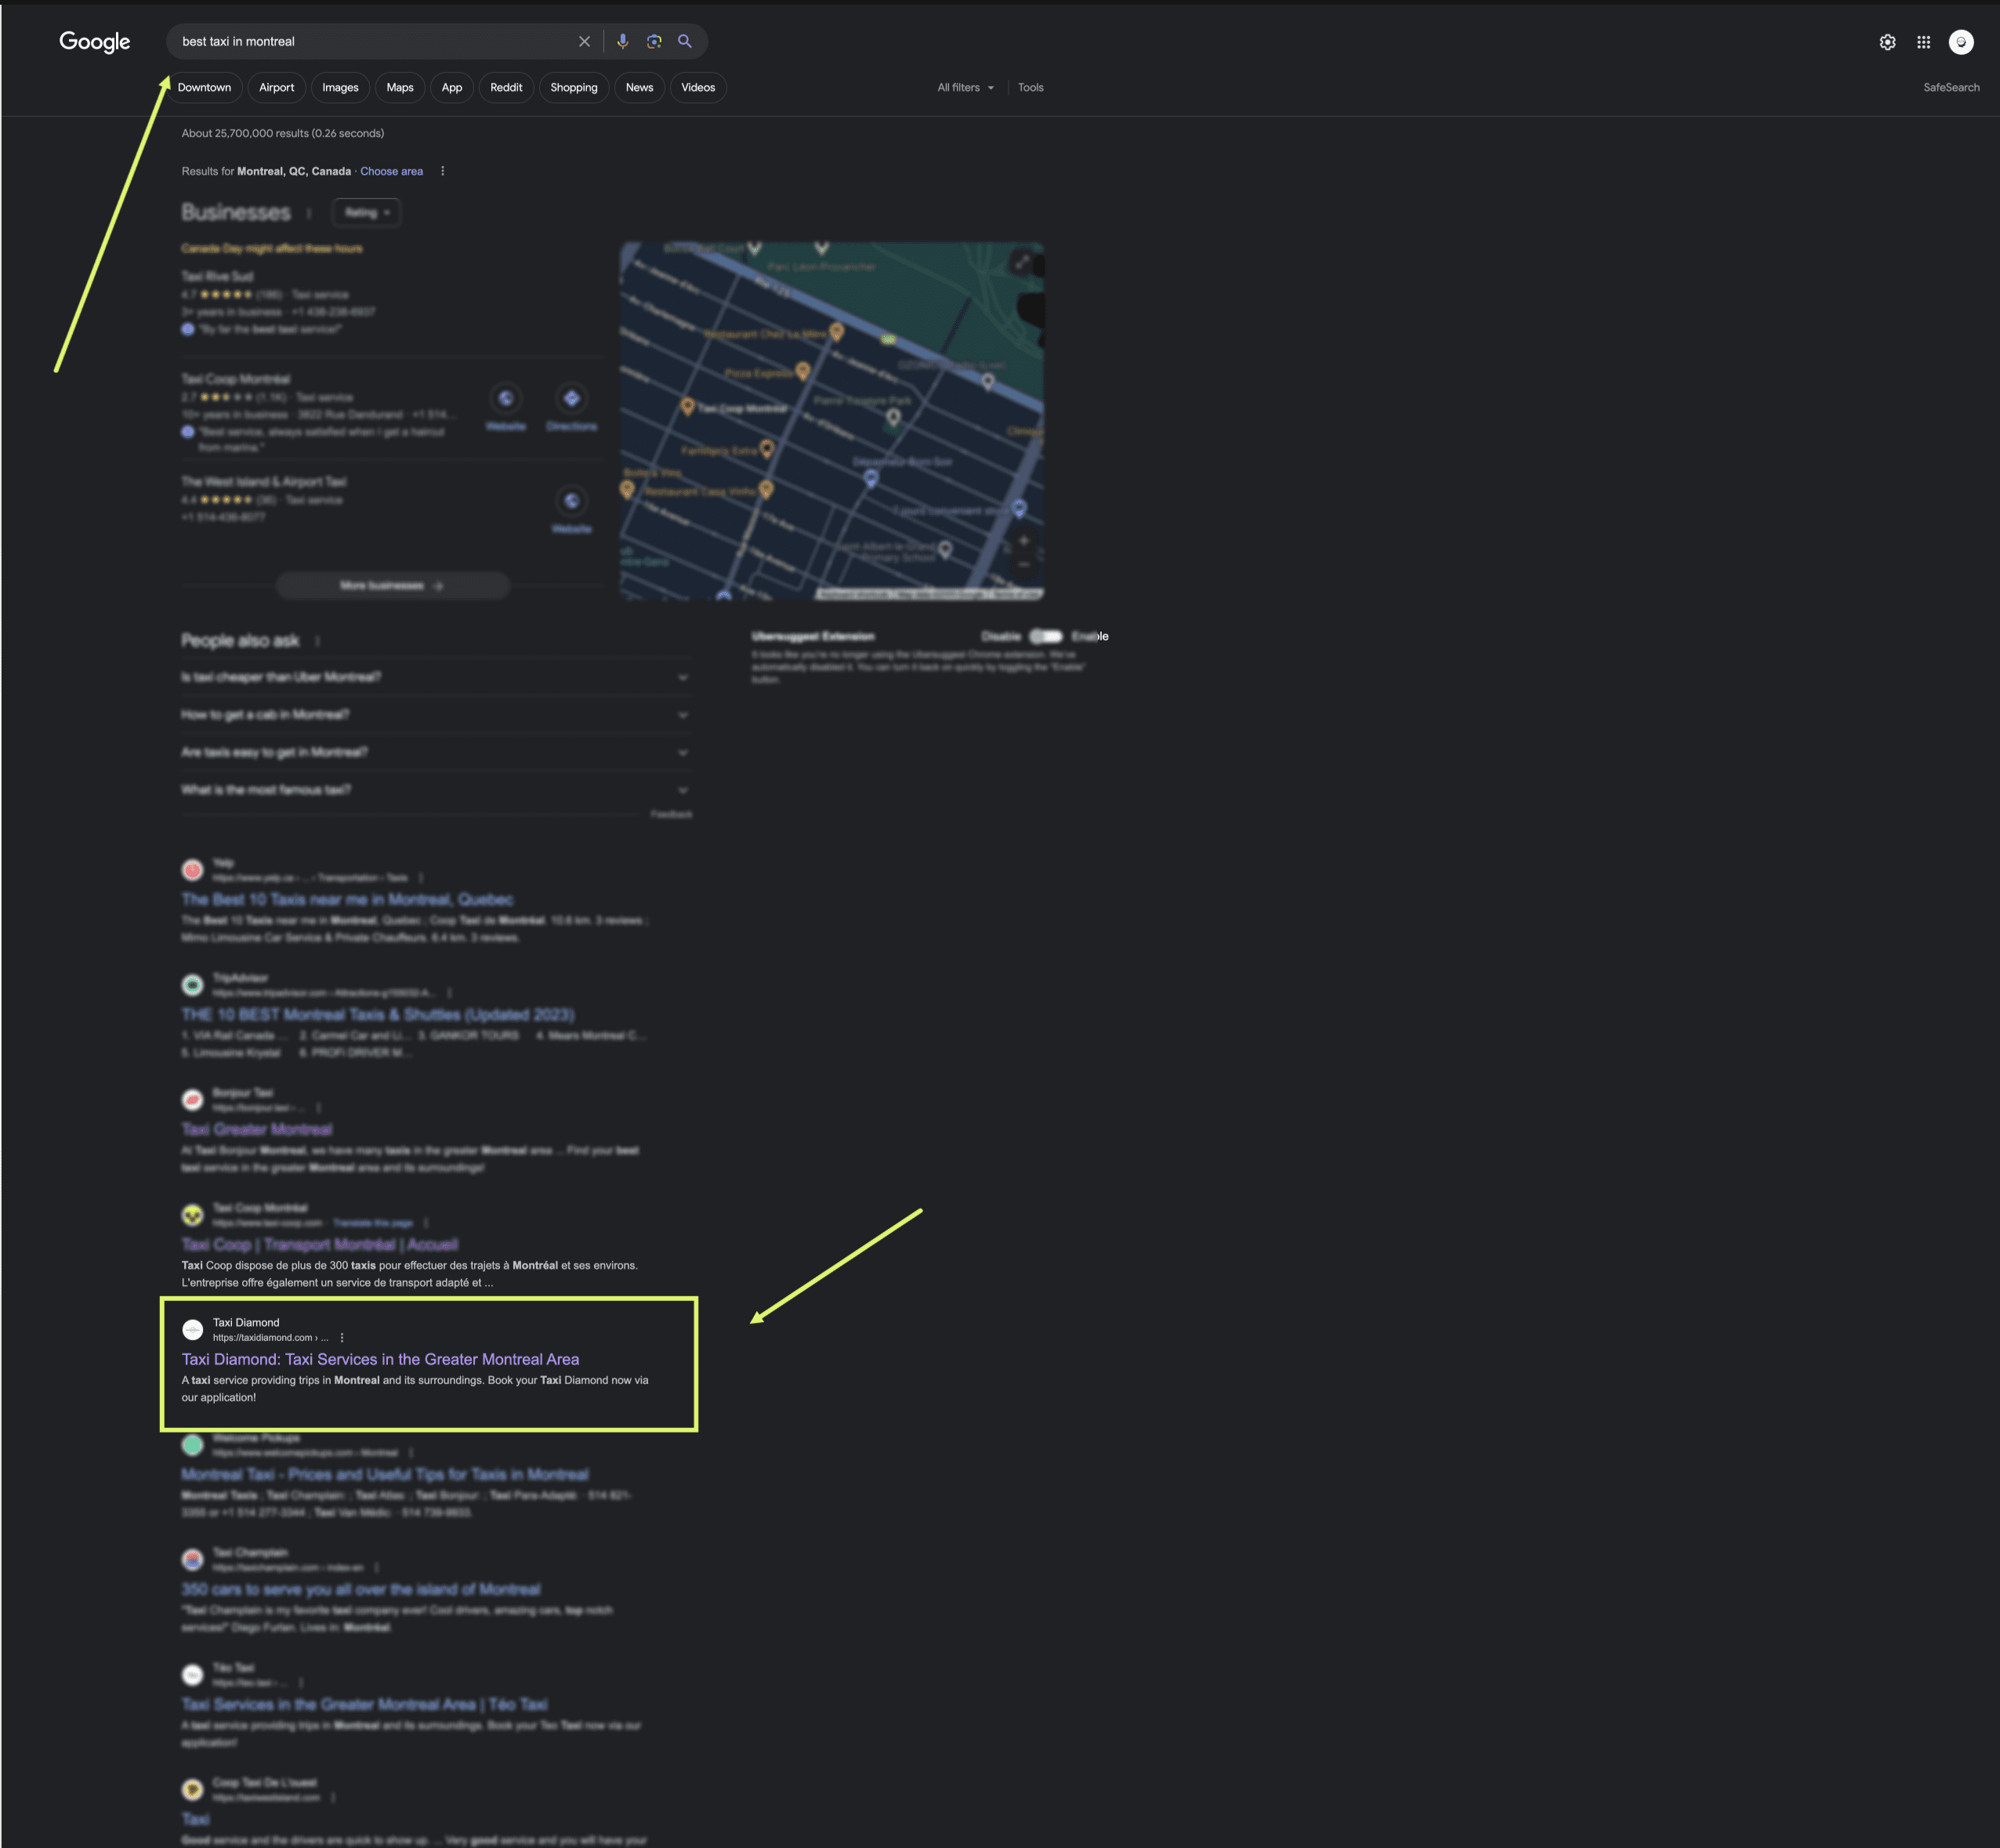Viewport: 2000px width, 1848px height.
Task: Toggle the Ubersuggest Extension enable switch
Action: pos(1046,636)
